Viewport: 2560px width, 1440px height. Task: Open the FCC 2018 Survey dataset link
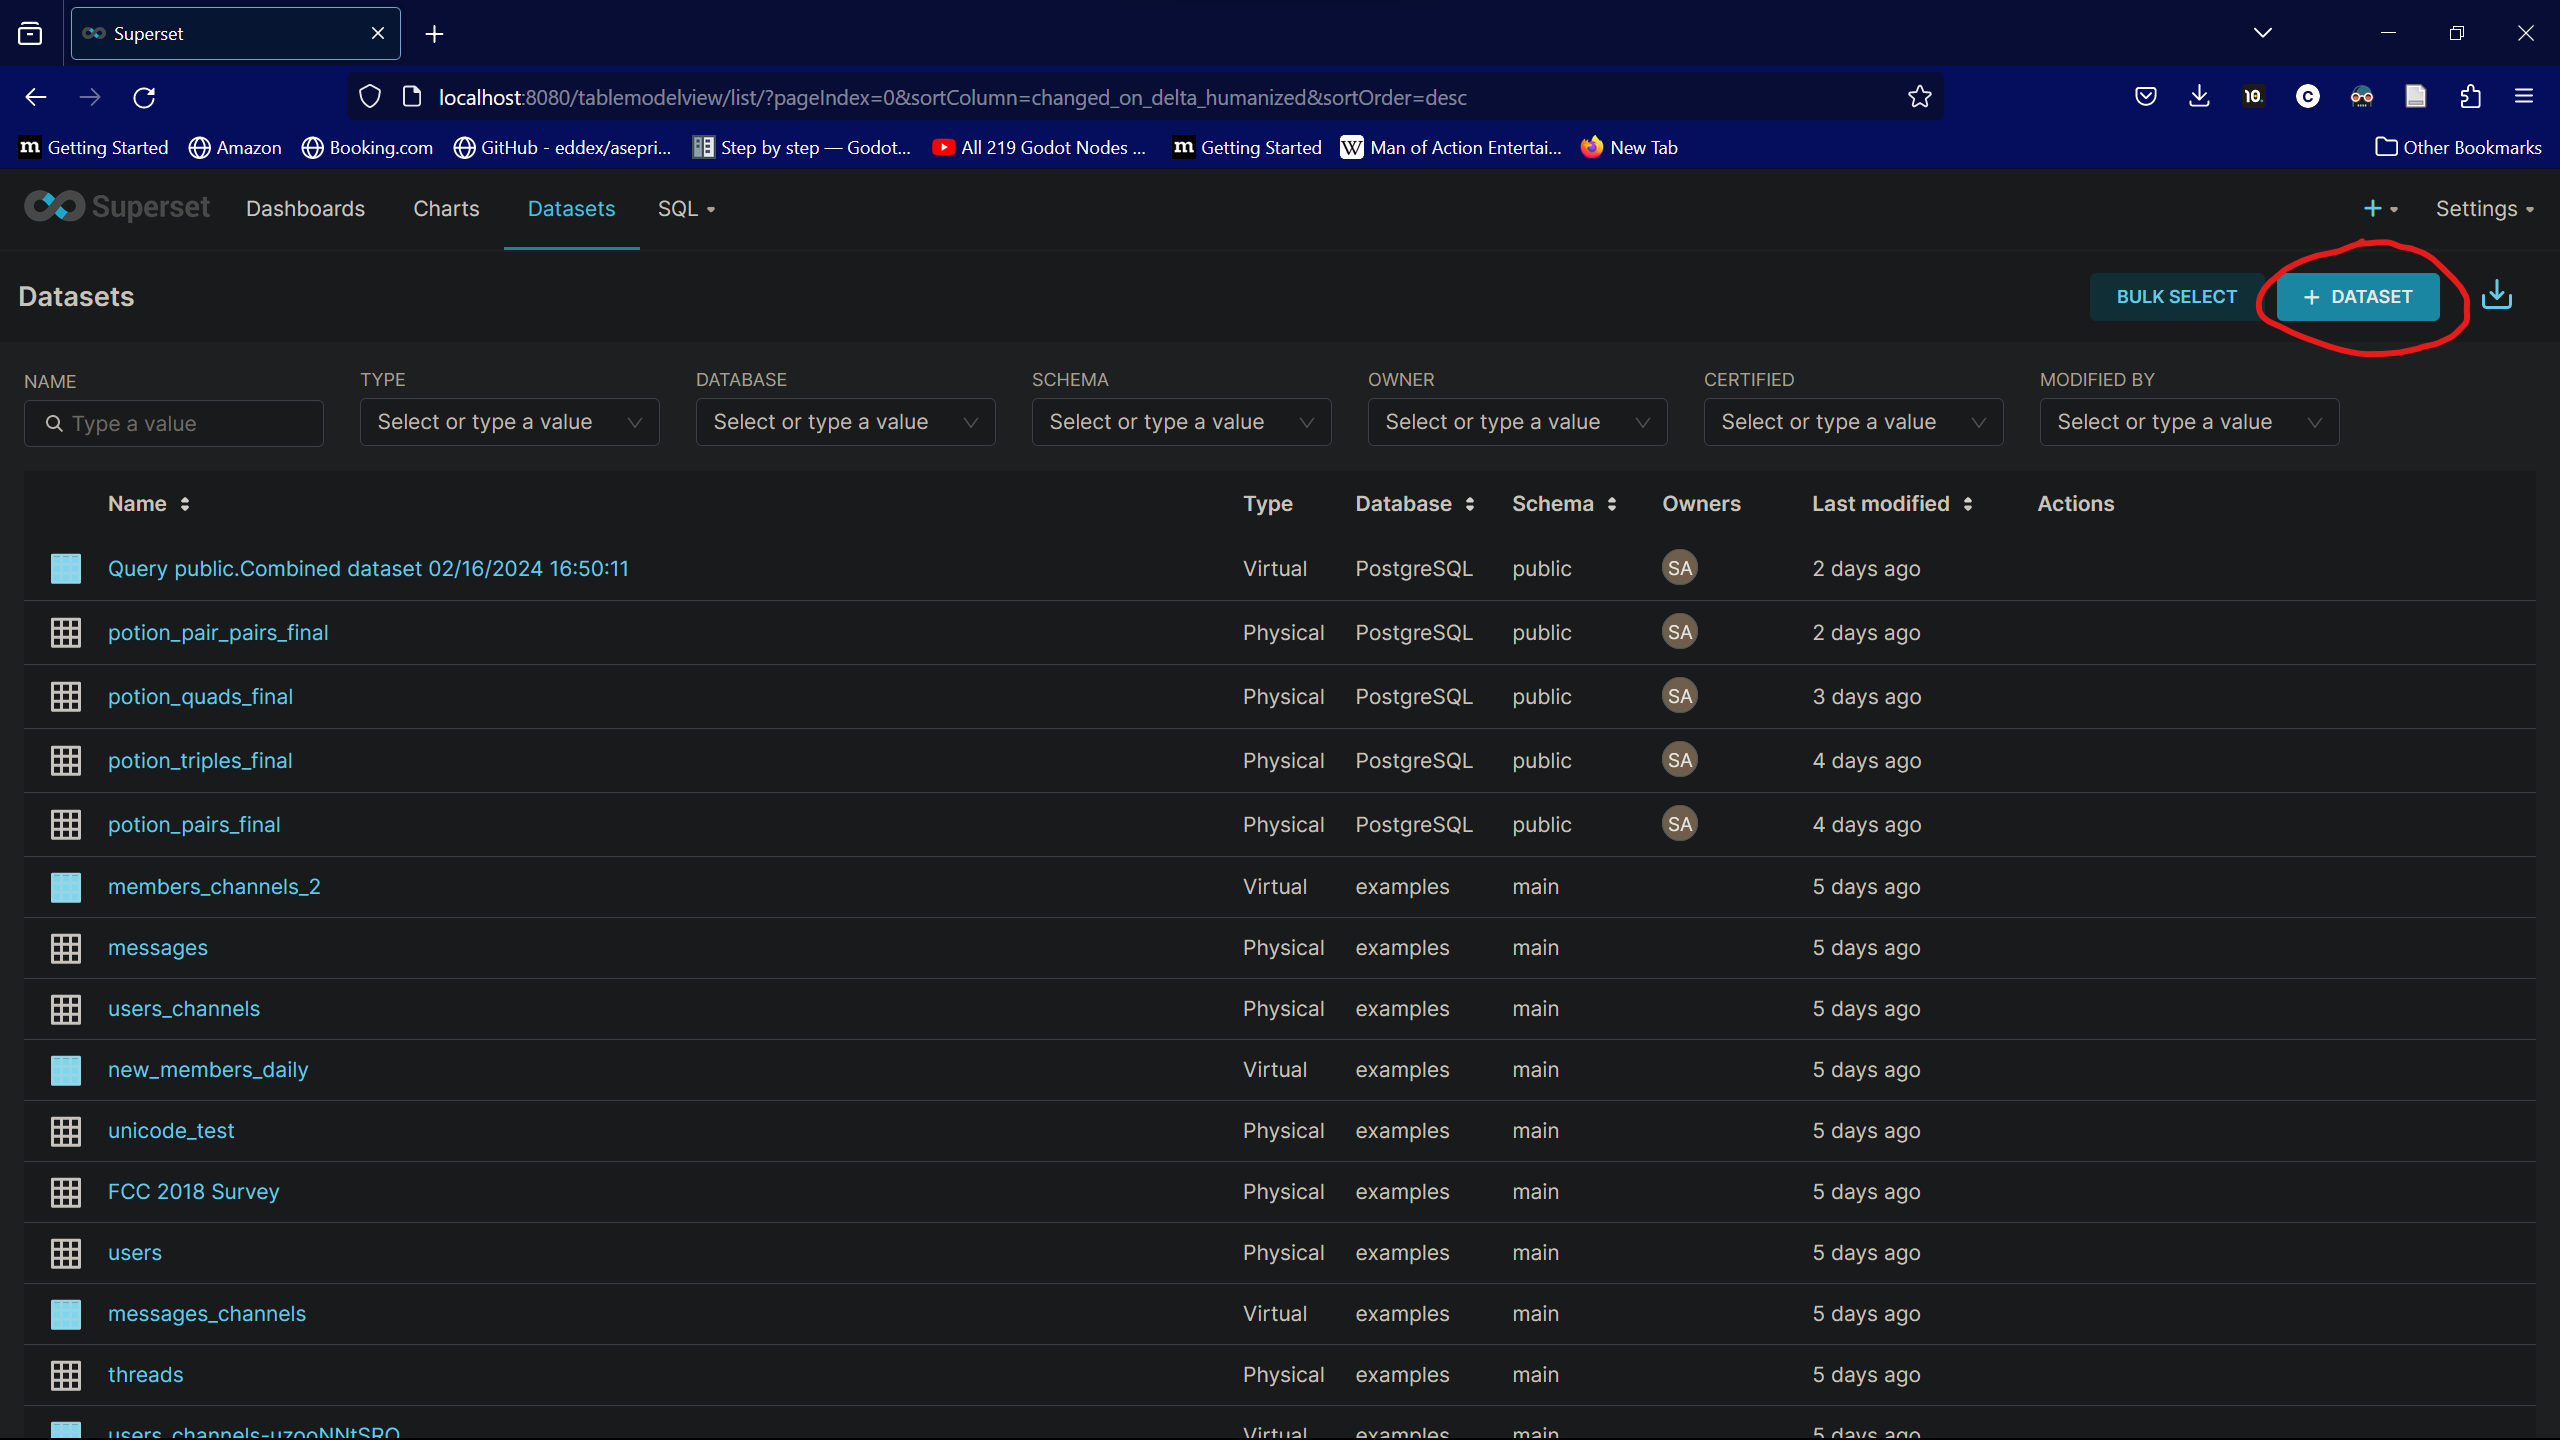point(193,1192)
